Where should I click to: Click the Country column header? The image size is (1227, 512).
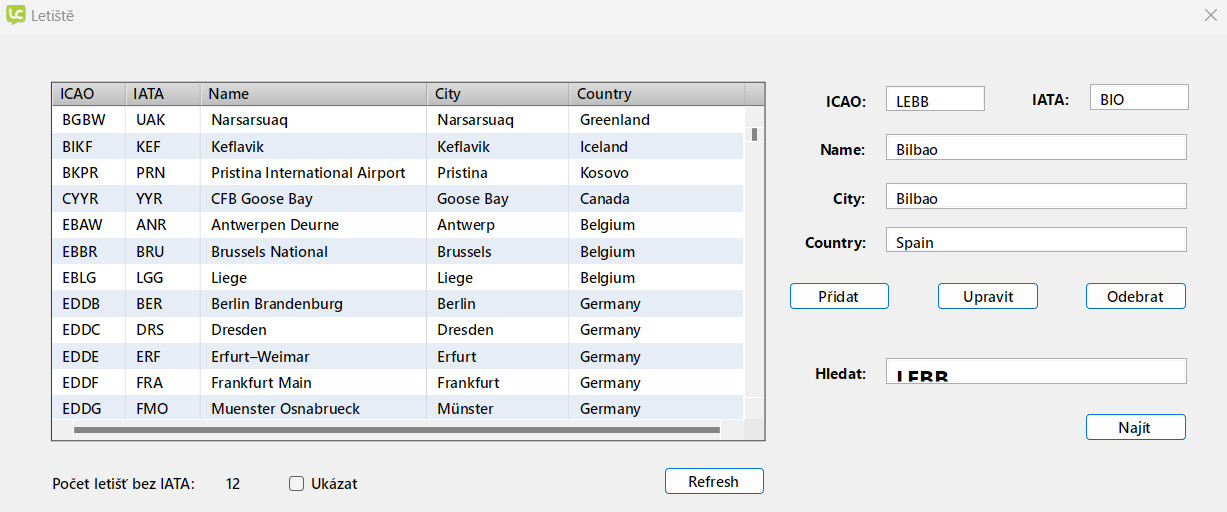(x=656, y=94)
